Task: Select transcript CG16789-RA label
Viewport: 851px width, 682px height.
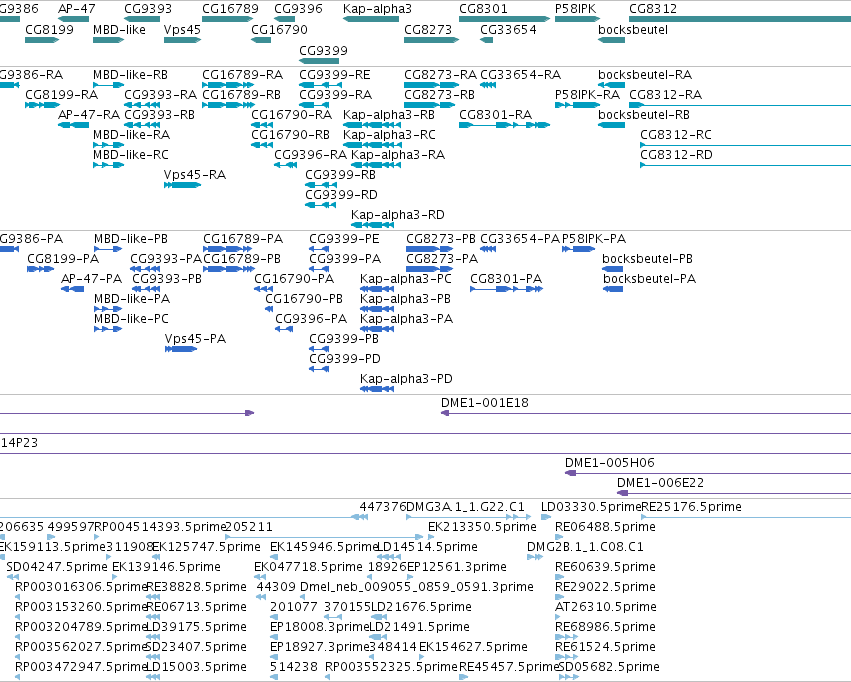Action: [243, 74]
